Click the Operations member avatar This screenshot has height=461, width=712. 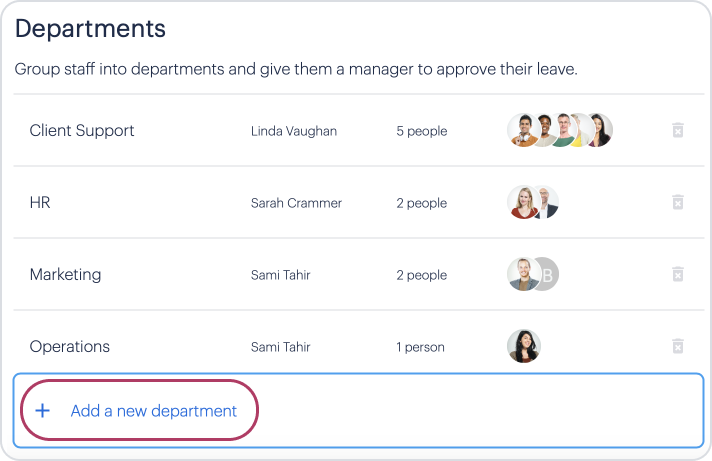(x=524, y=347)
